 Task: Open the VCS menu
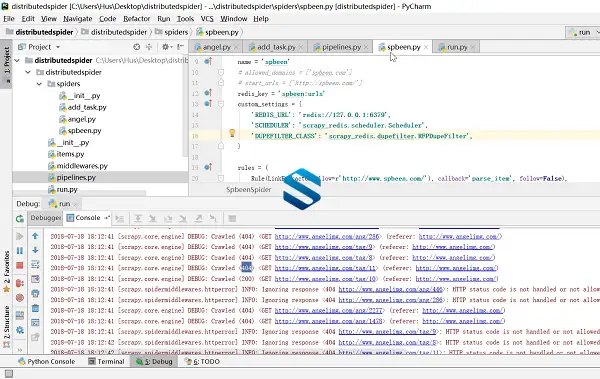pyautogui.click(x=207, y=19)
